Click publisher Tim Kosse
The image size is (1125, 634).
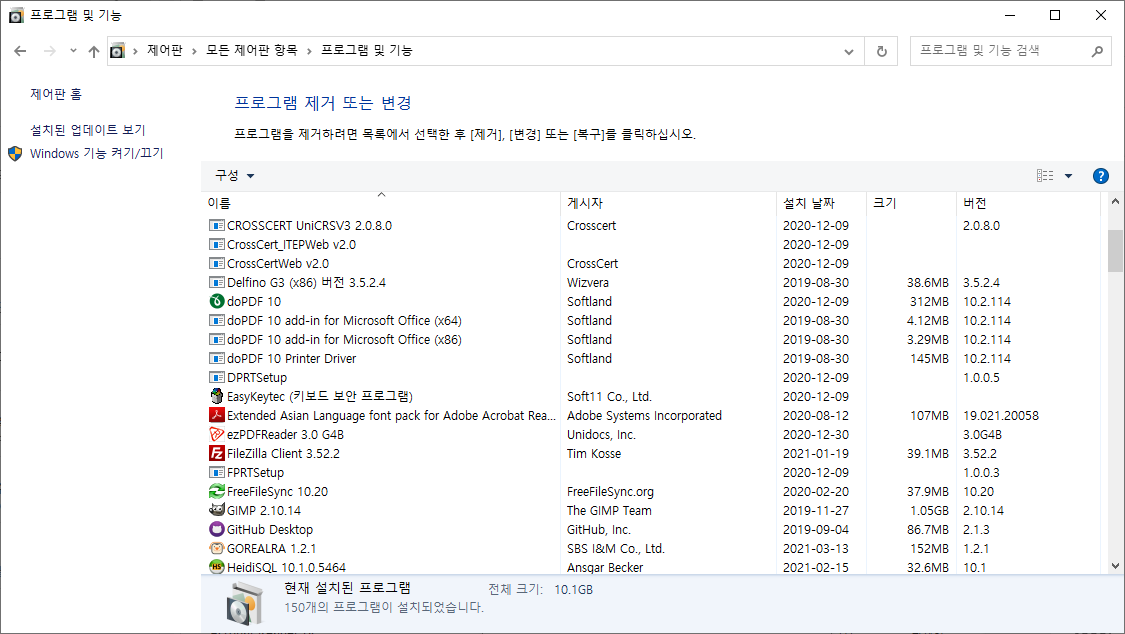pyautogui.click(x=594, y=453)
